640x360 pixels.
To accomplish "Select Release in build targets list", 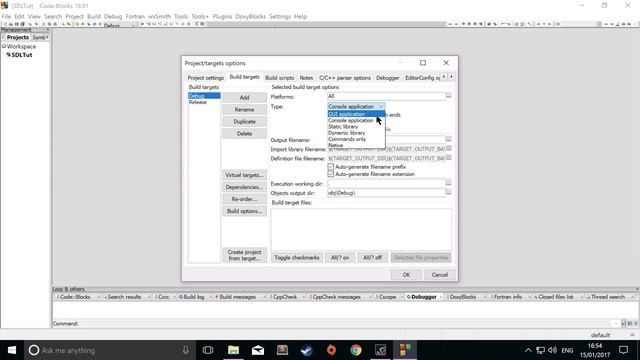I will (x=198, y=102).
